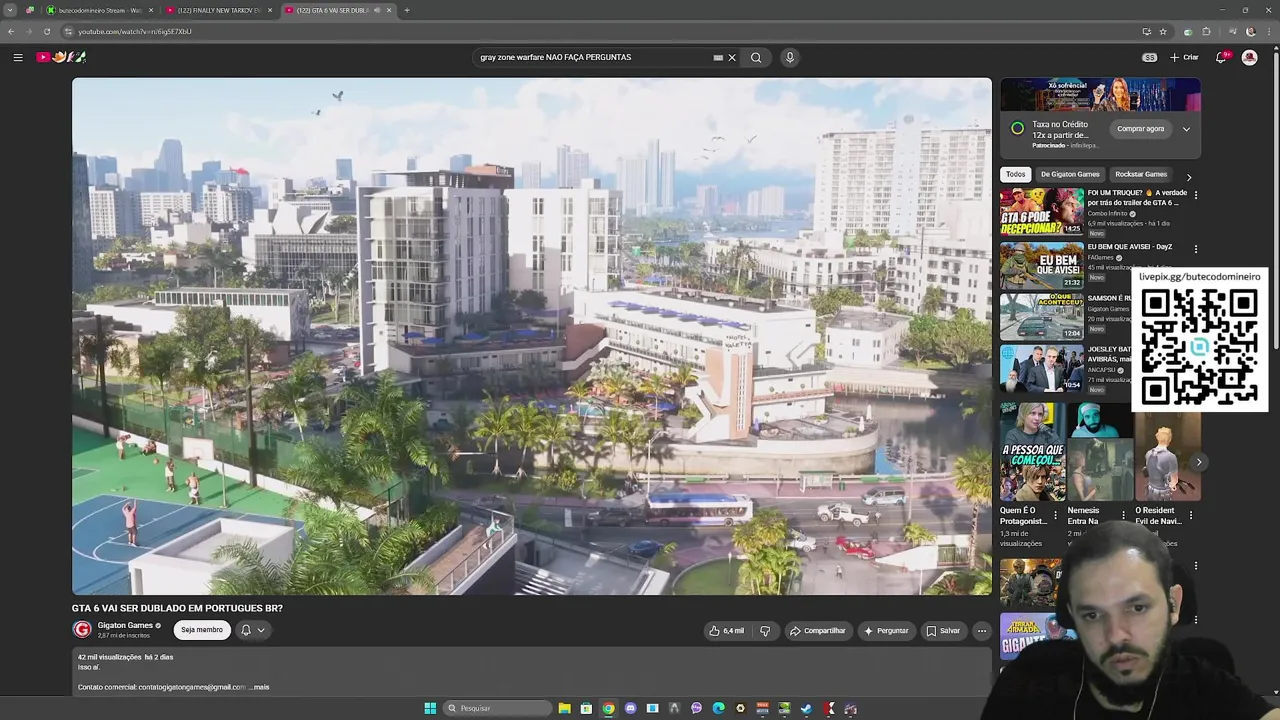1280x720 pixels.
Task: Select the Rockstar Games filter chip
Action: (x=1141, y=174)
